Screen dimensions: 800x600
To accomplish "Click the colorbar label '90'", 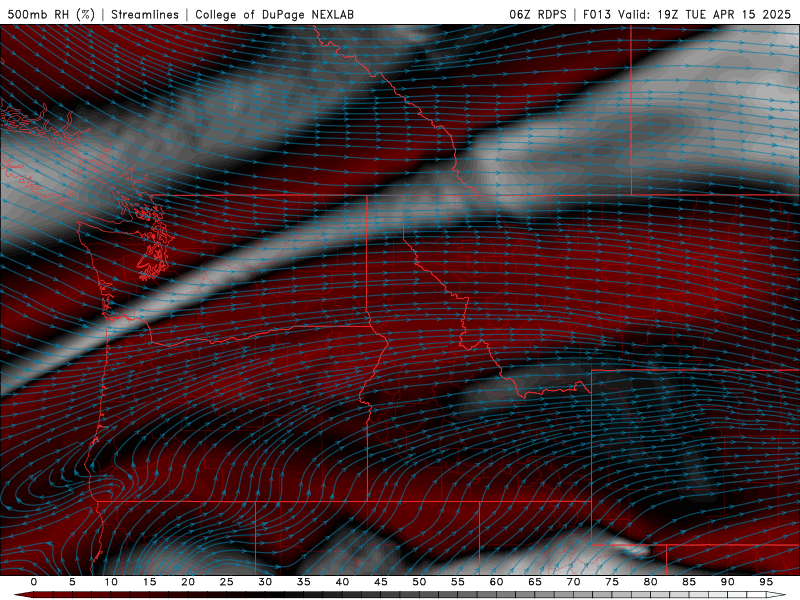I will coord(728,582).
